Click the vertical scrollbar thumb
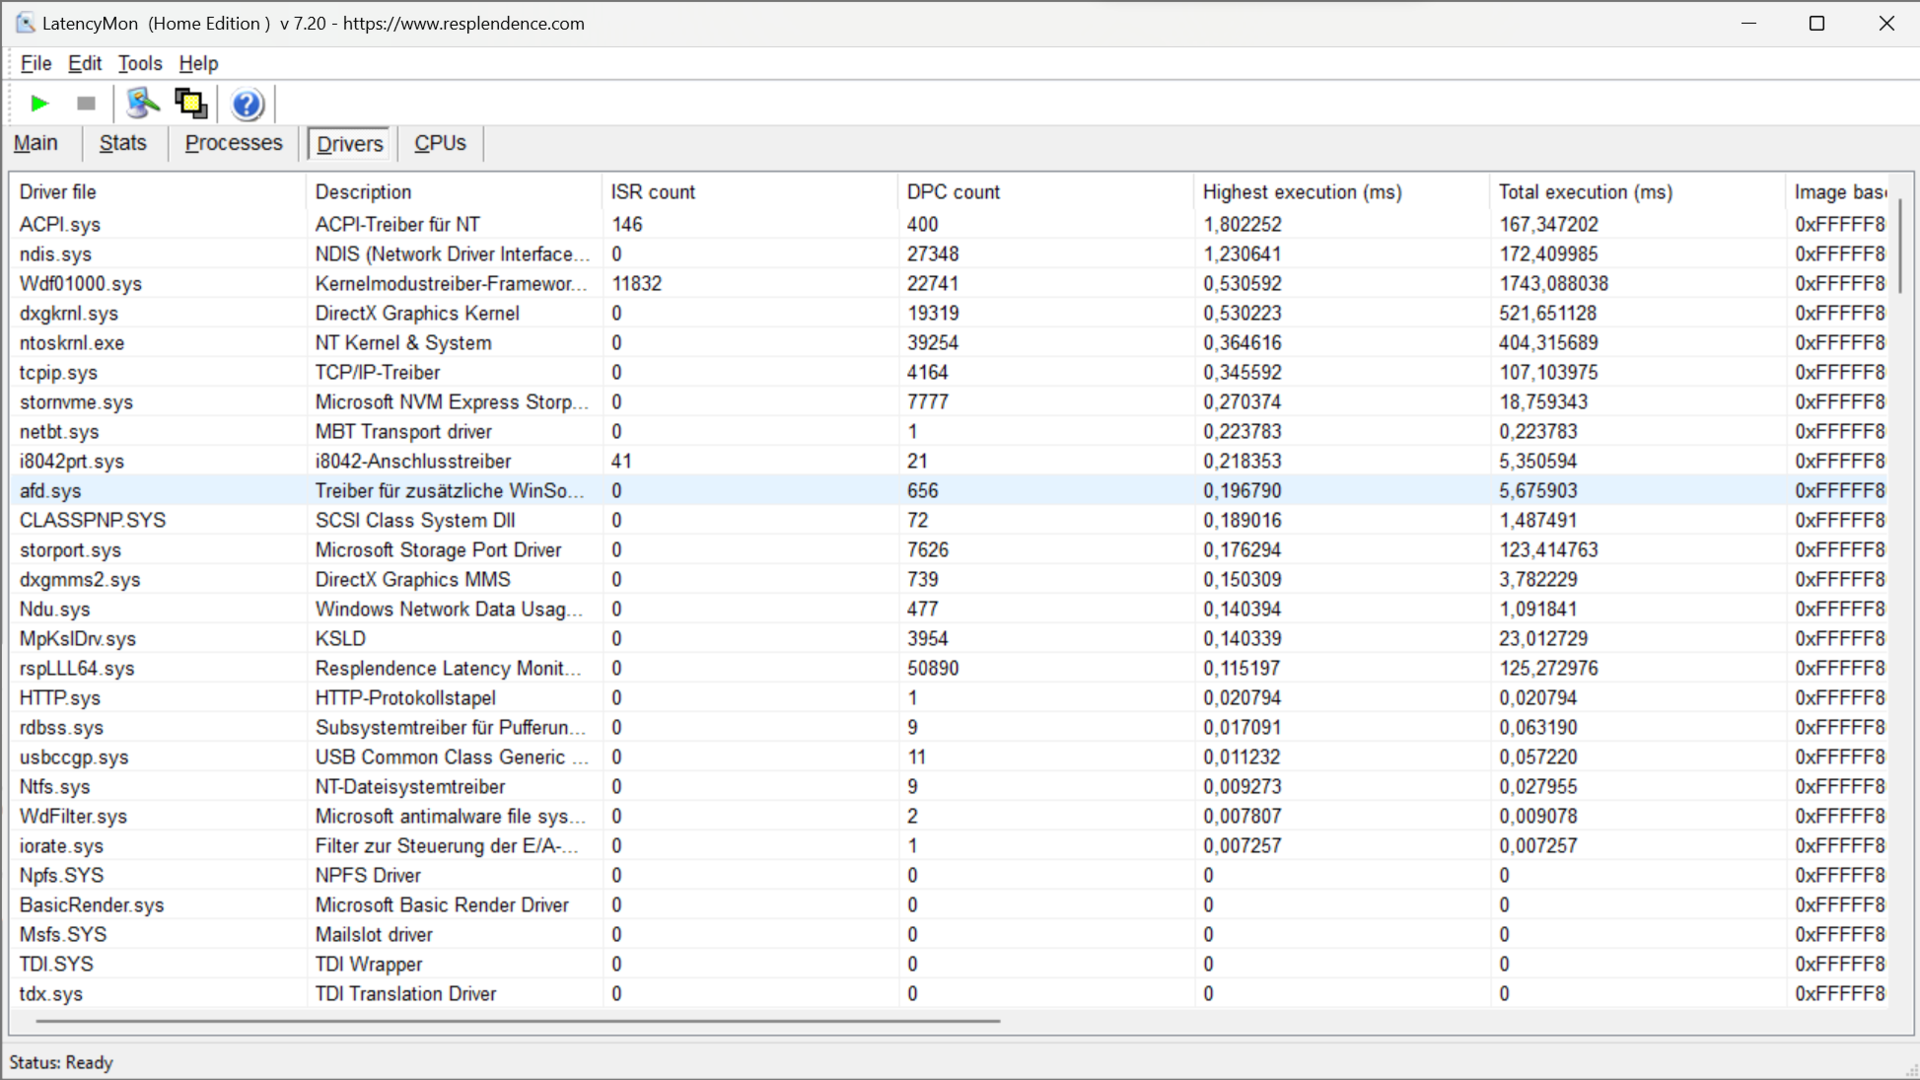The image size is (1920, 1080). coord(1899,245)
